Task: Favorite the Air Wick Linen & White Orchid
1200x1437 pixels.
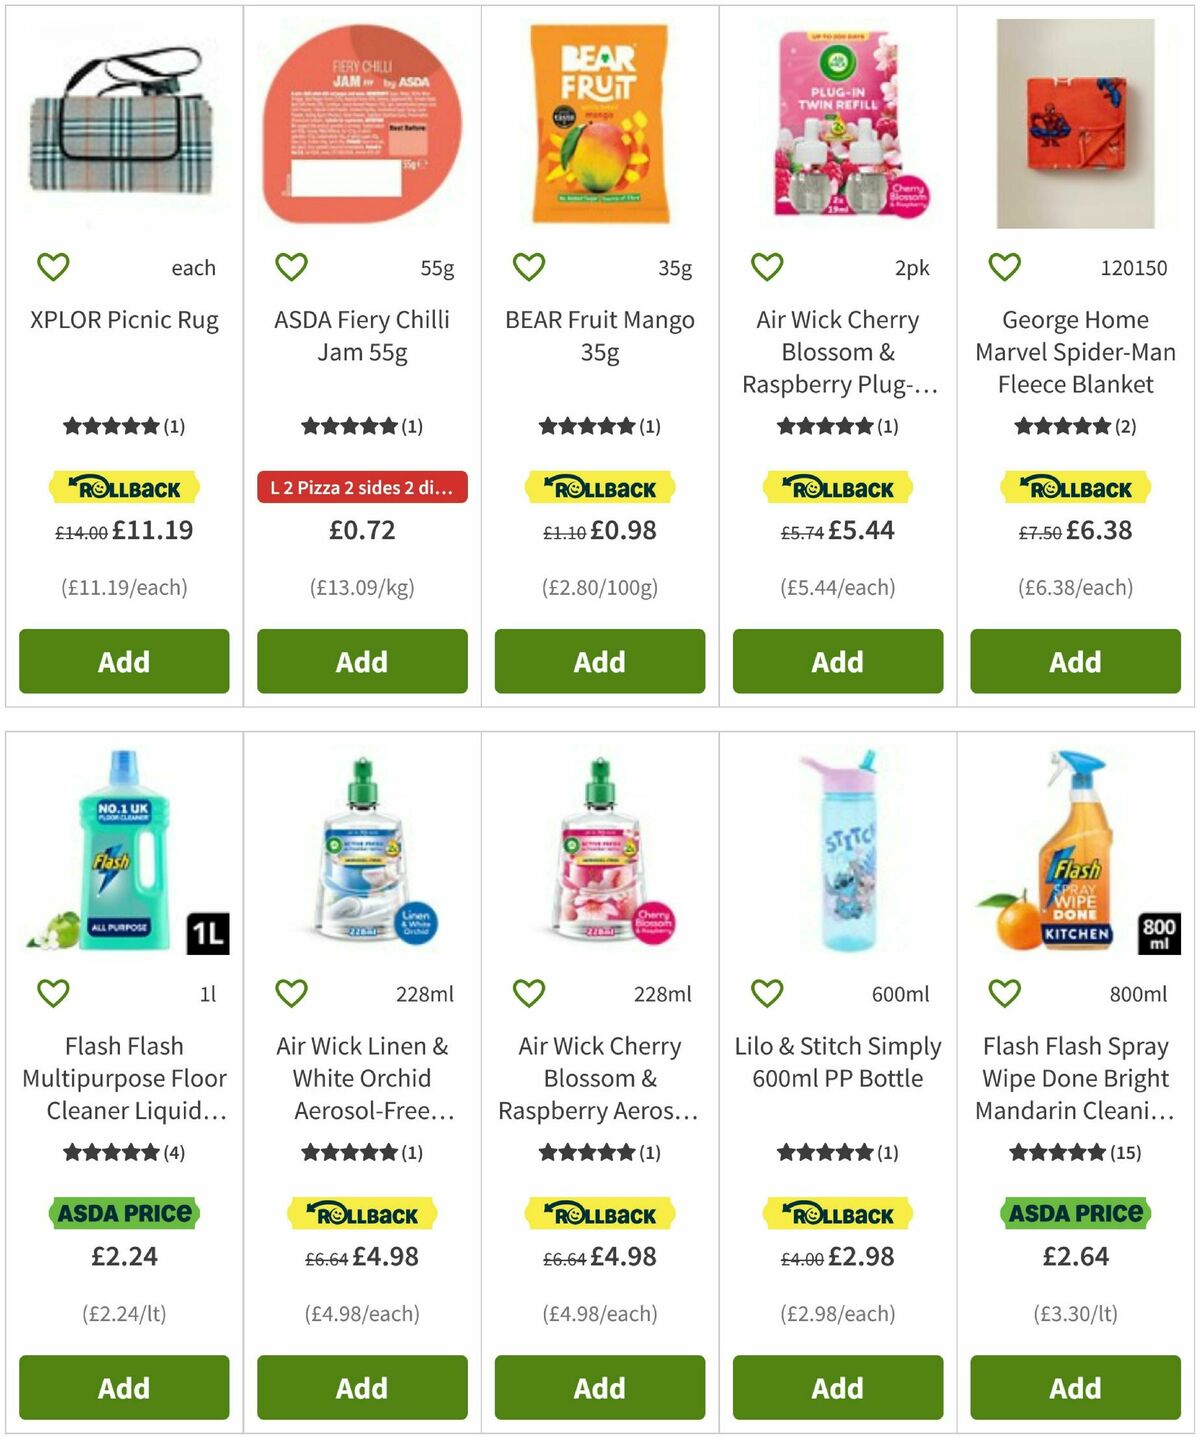Action: [290, 994]
